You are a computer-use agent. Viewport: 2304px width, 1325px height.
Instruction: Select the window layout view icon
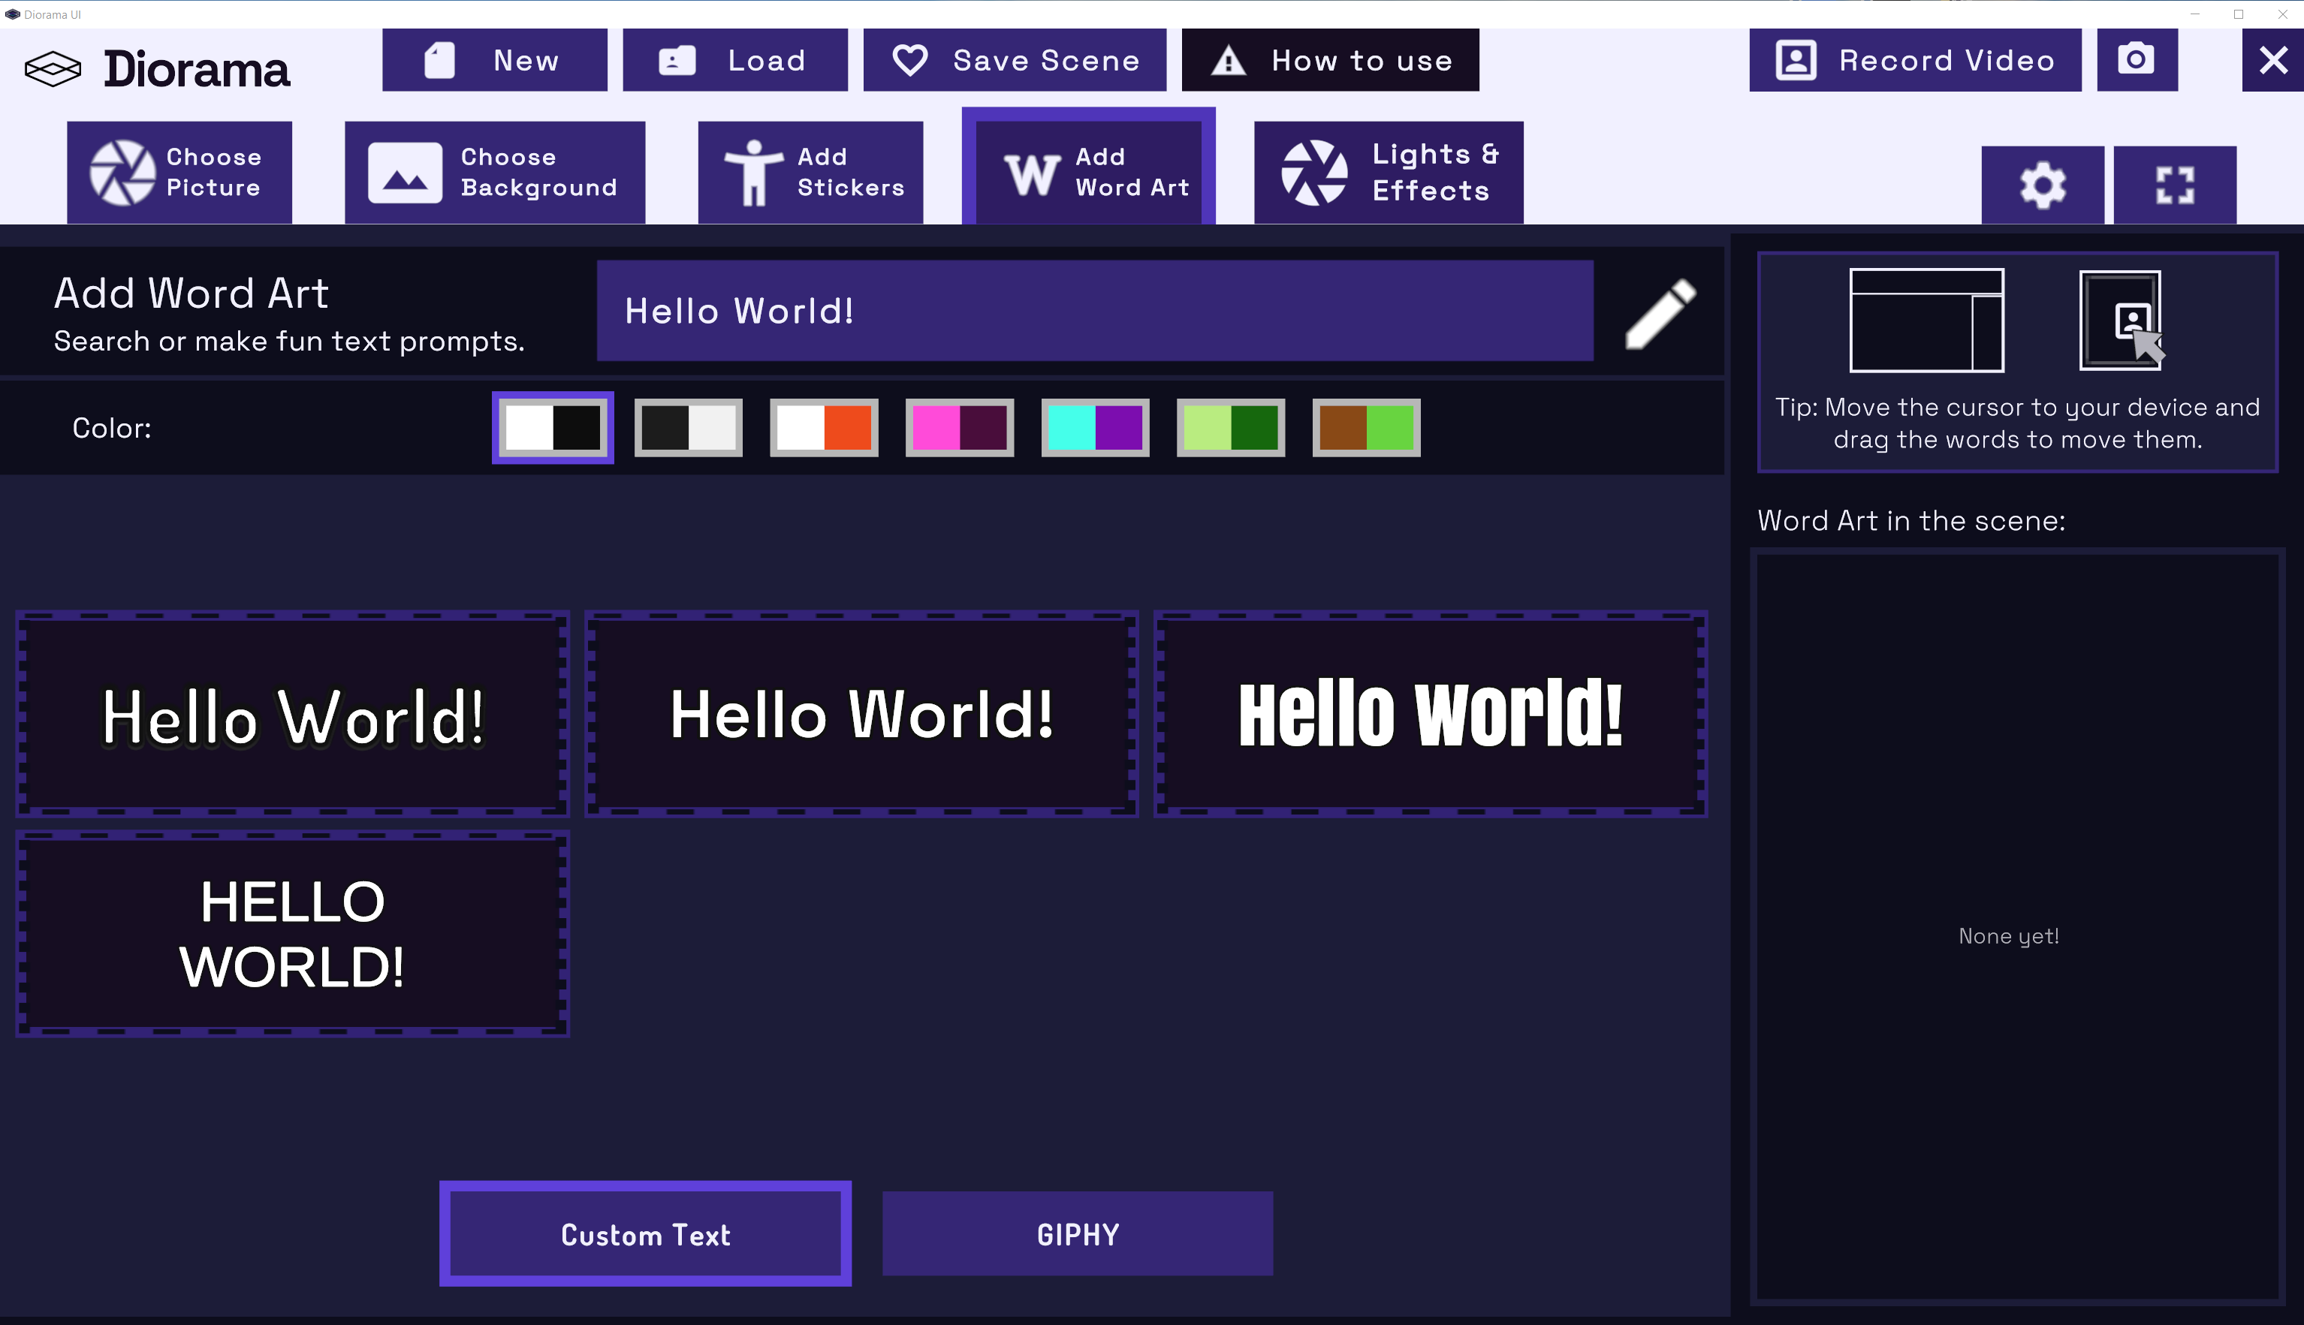coord(1926,320)
